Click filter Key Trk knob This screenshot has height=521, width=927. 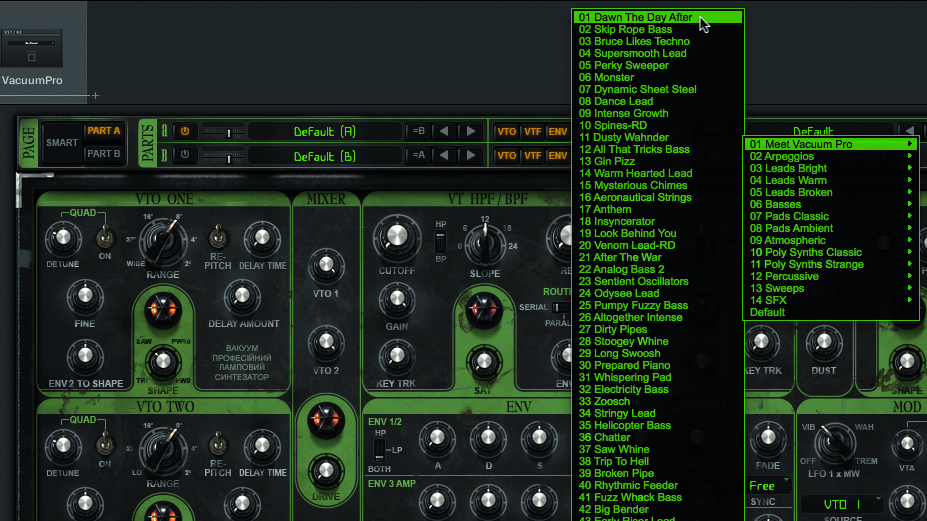[x=397, y=357]
